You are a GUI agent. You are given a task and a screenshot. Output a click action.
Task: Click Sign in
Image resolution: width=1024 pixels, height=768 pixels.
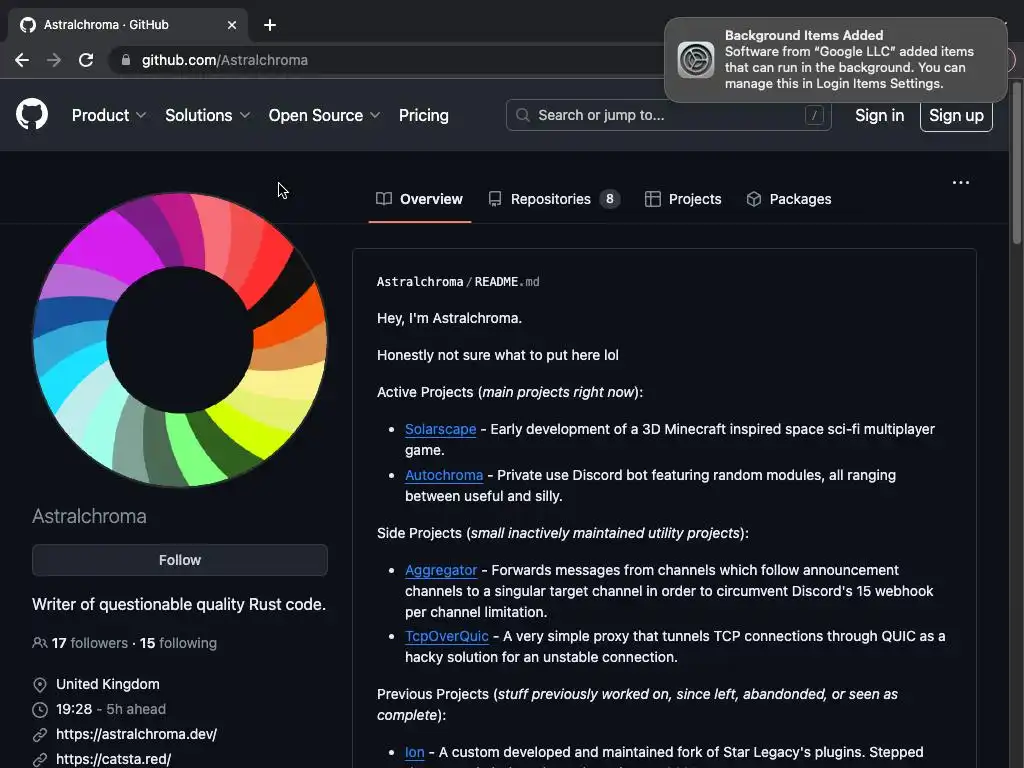(879, 116)
